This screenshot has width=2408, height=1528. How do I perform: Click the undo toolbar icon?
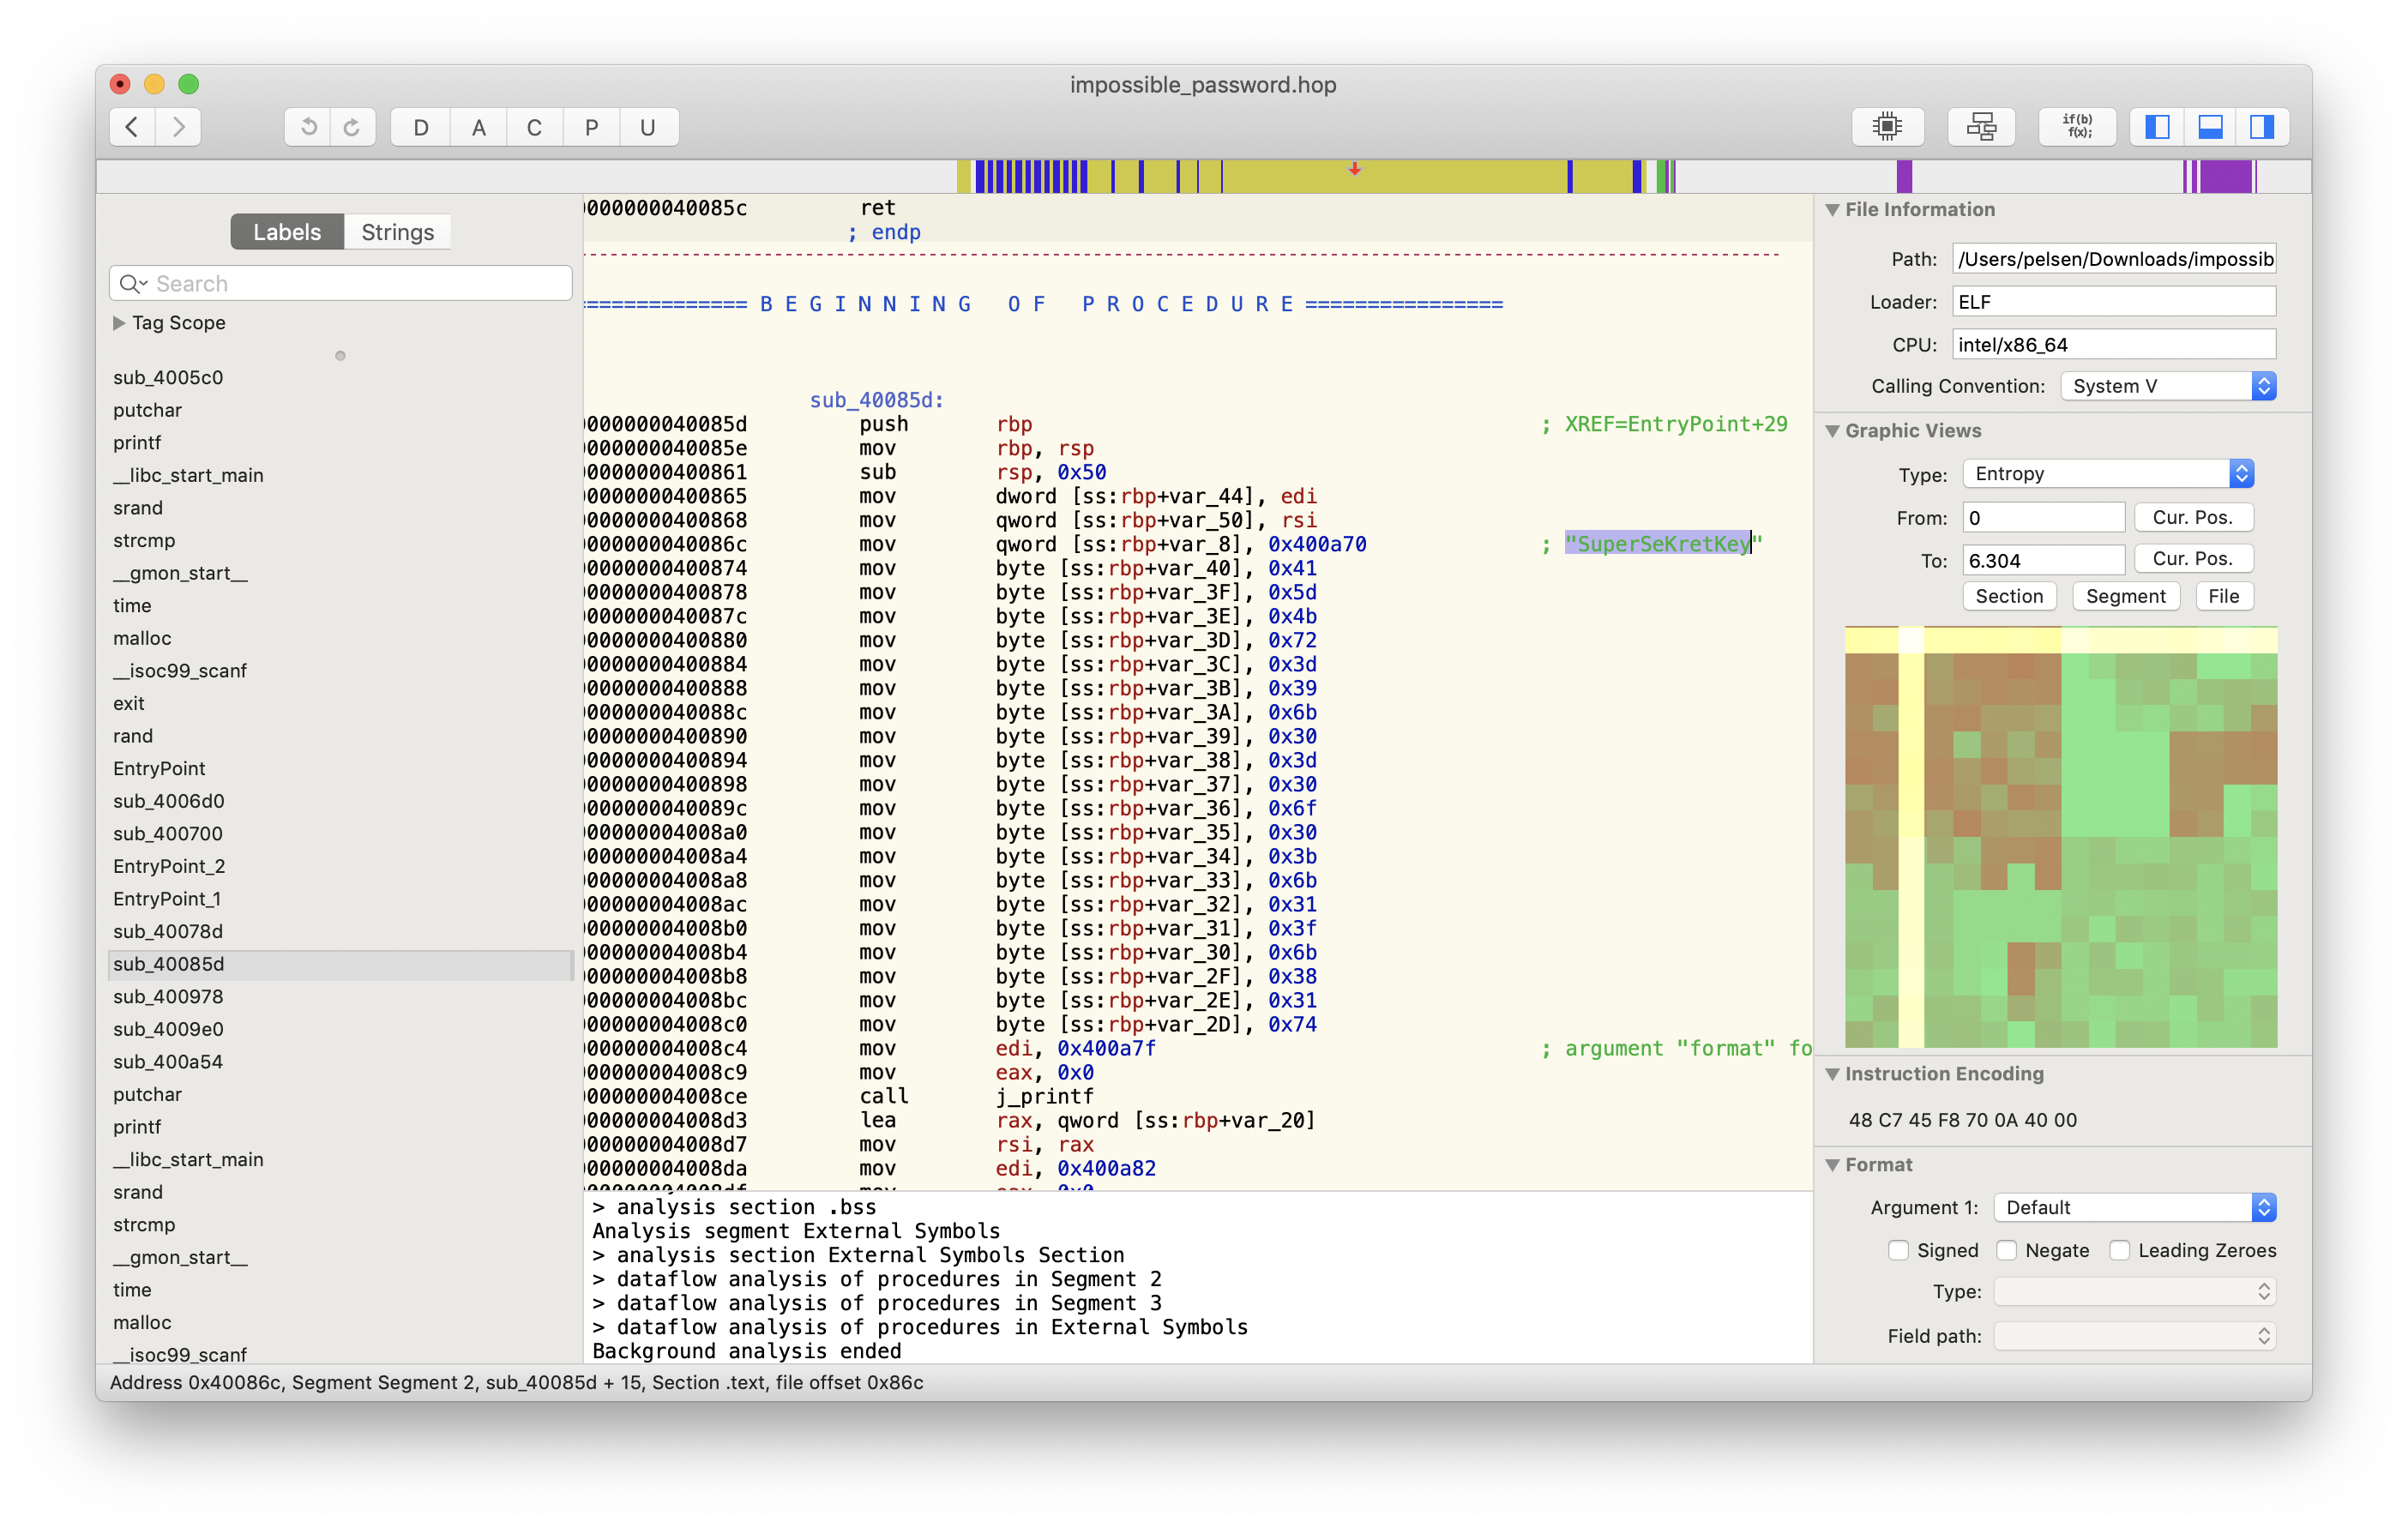[x=308, y=127]
